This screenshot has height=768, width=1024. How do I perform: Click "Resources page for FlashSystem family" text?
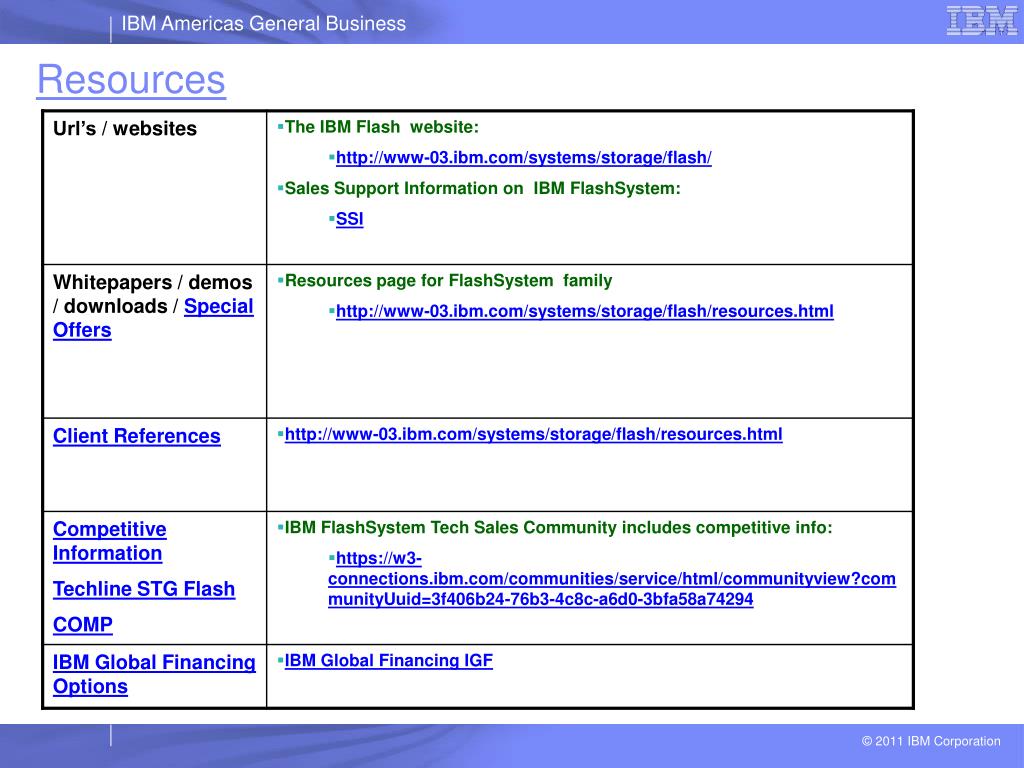click(x=449, y=280)
